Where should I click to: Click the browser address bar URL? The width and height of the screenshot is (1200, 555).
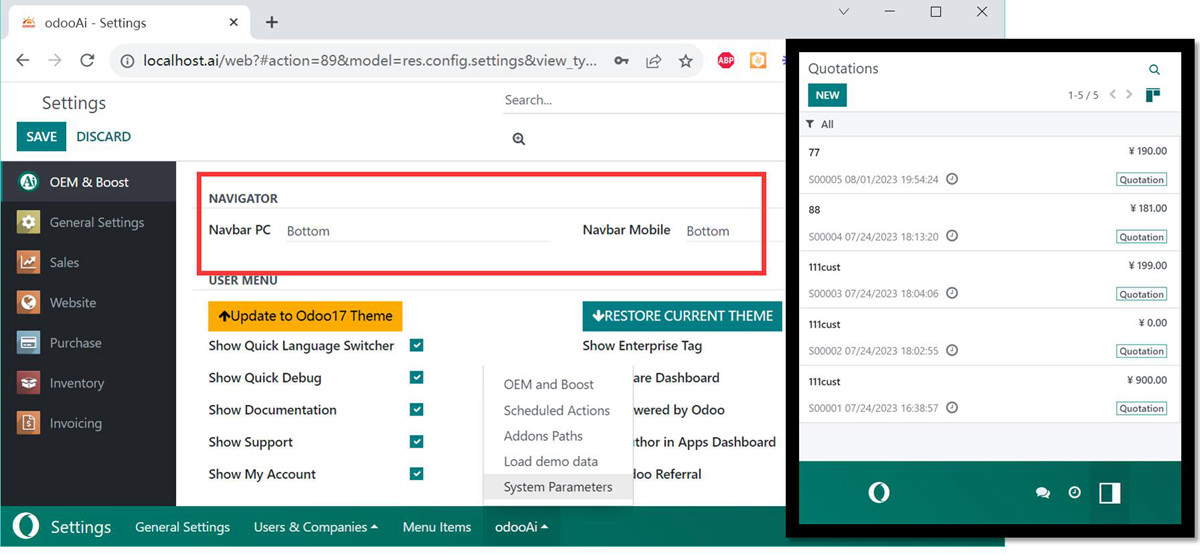pyautogui.click(x=370, y=61)
